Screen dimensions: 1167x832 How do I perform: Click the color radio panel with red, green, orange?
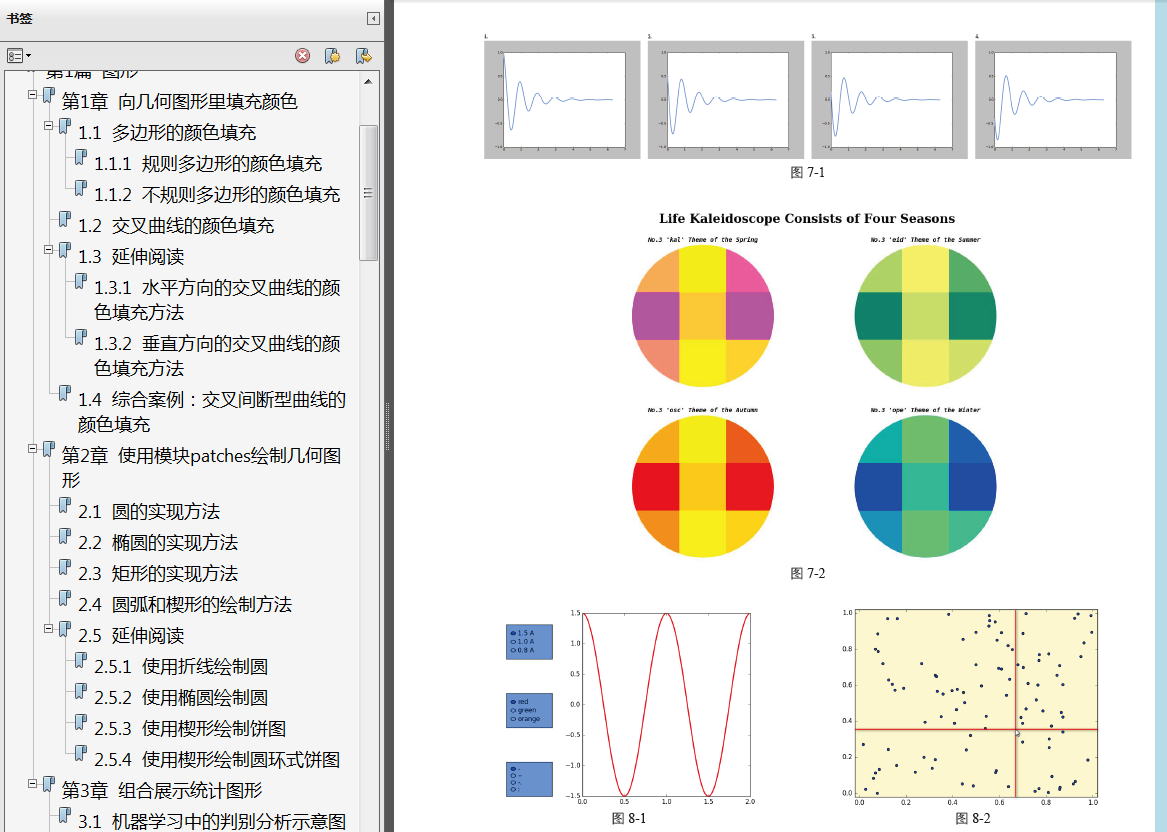[529, 711]
